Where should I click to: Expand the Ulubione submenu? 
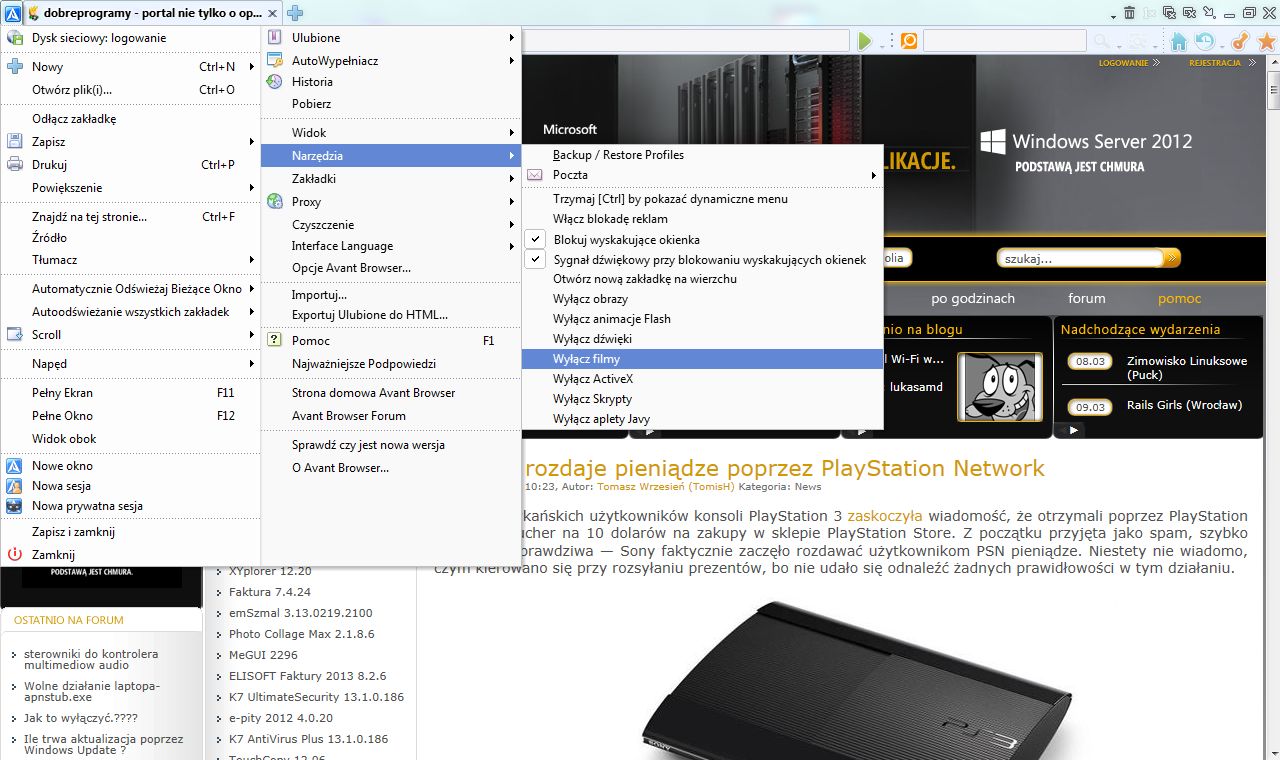coord(391,38)
